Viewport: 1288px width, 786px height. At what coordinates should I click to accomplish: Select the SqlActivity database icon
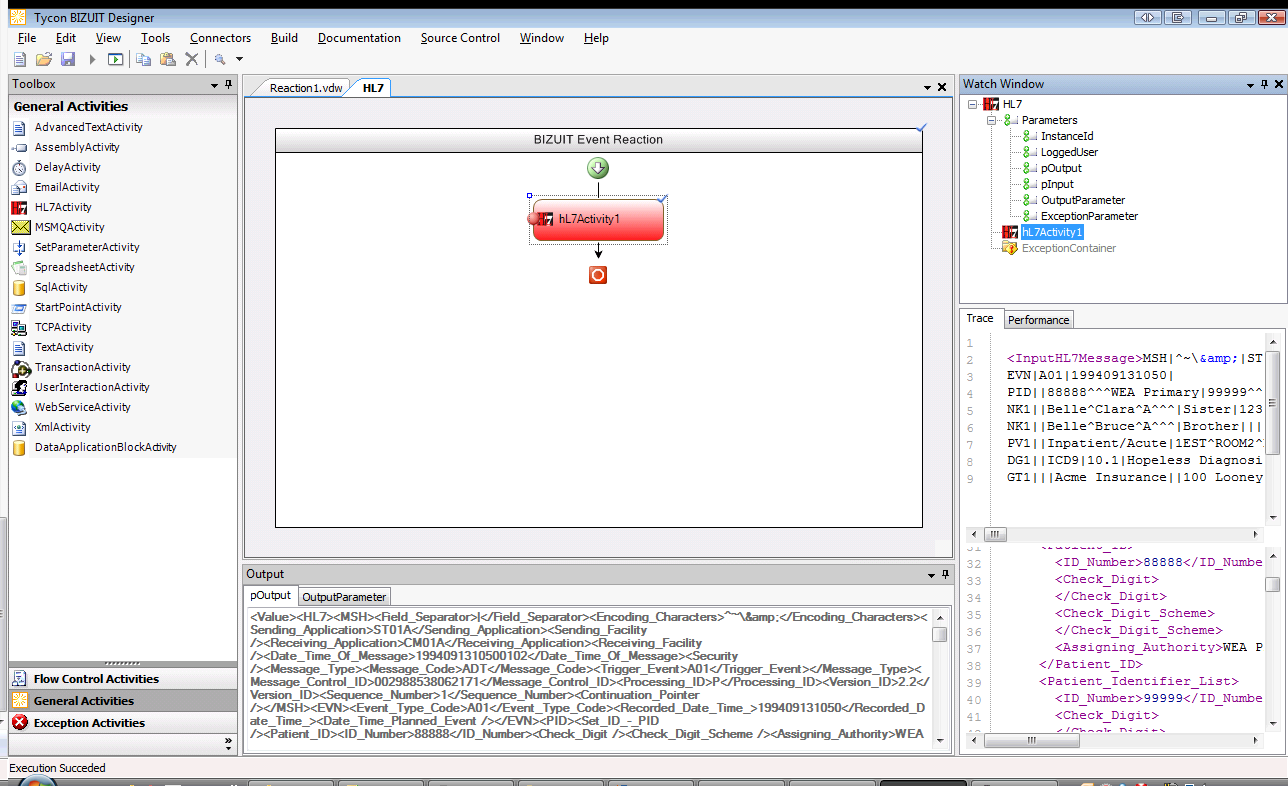pyautogui.click(x=19, y=287)
